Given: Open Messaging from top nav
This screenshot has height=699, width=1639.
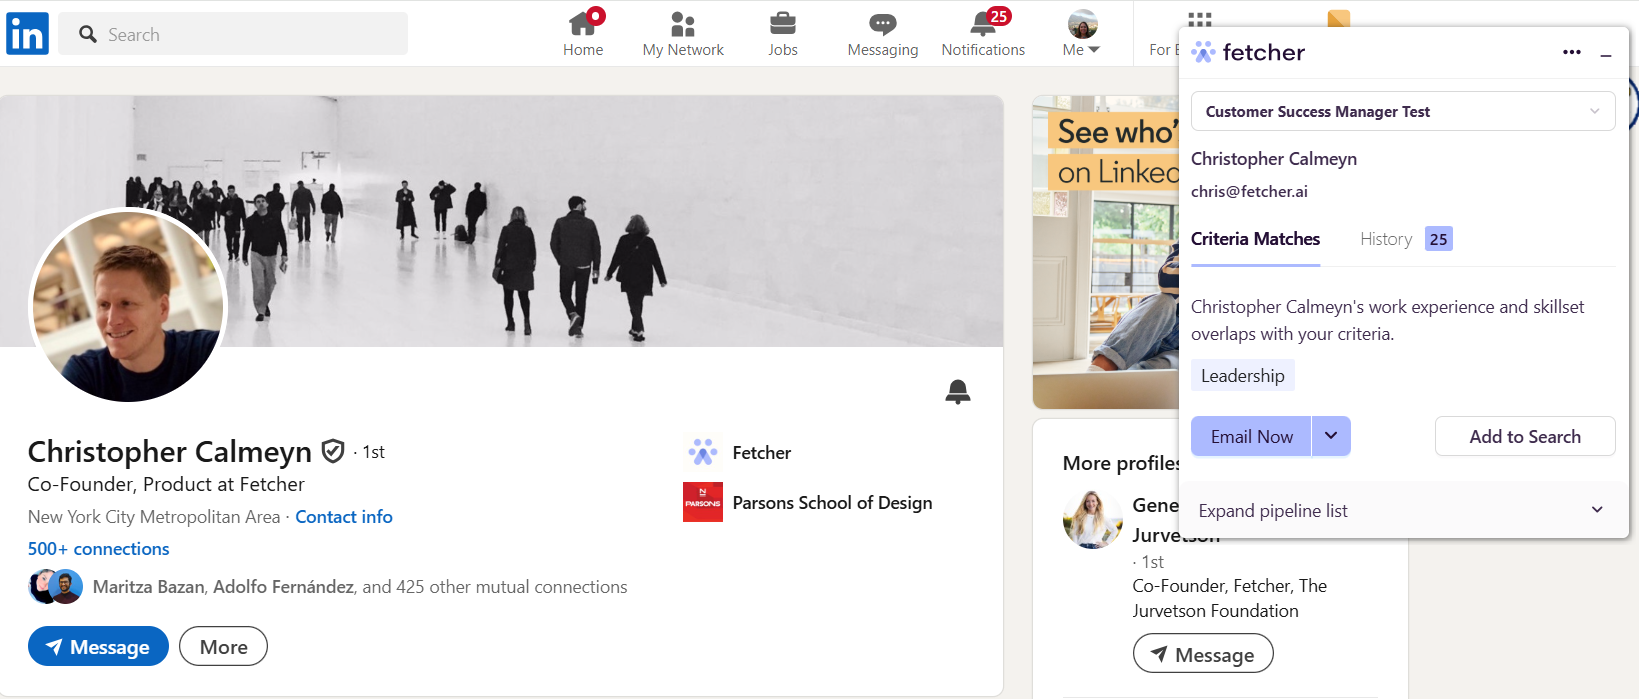Looking at the screenshot, I should [882, 34].
